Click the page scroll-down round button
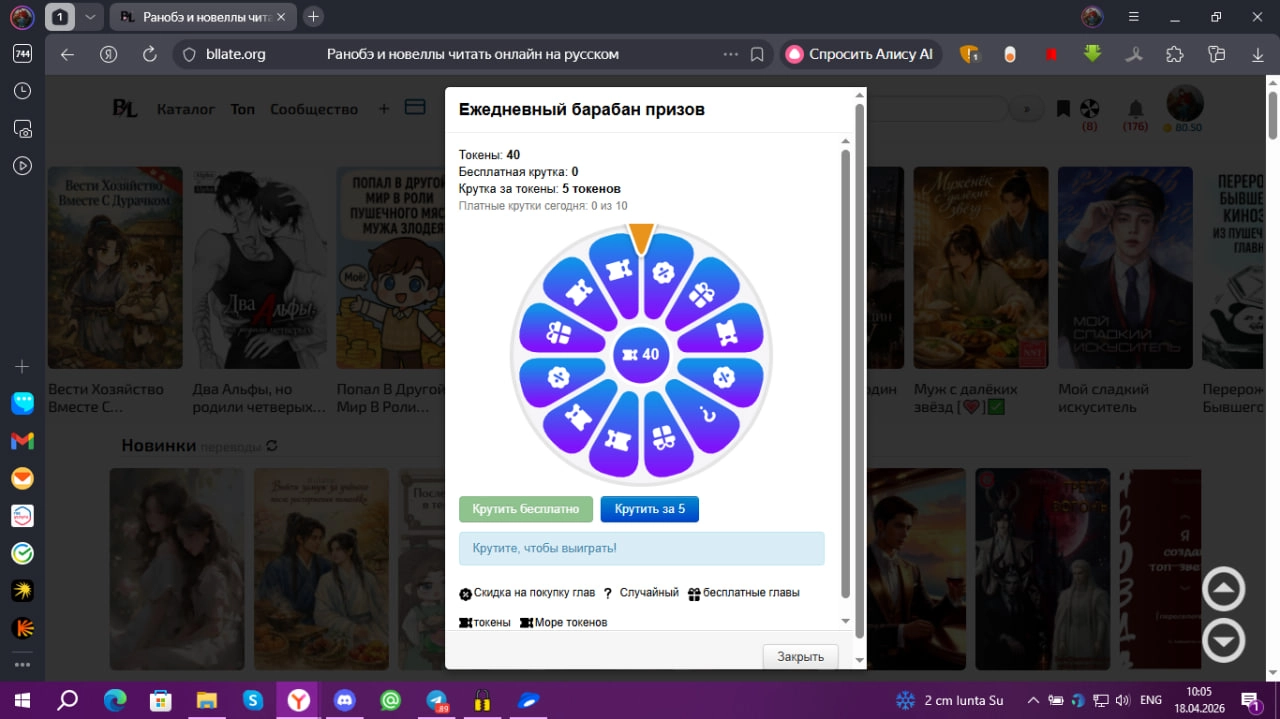Image resolution: width=1280 pixels, height=719 pixels. click(x=1223, y=640)
